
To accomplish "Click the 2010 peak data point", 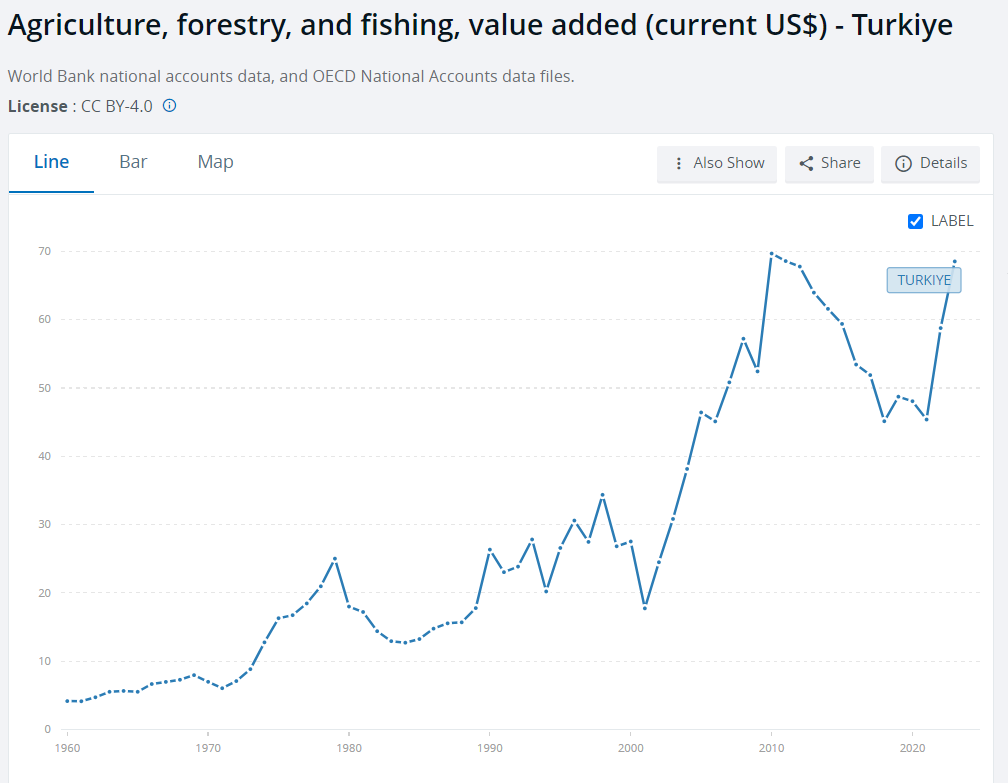I will tap(771, 254).
